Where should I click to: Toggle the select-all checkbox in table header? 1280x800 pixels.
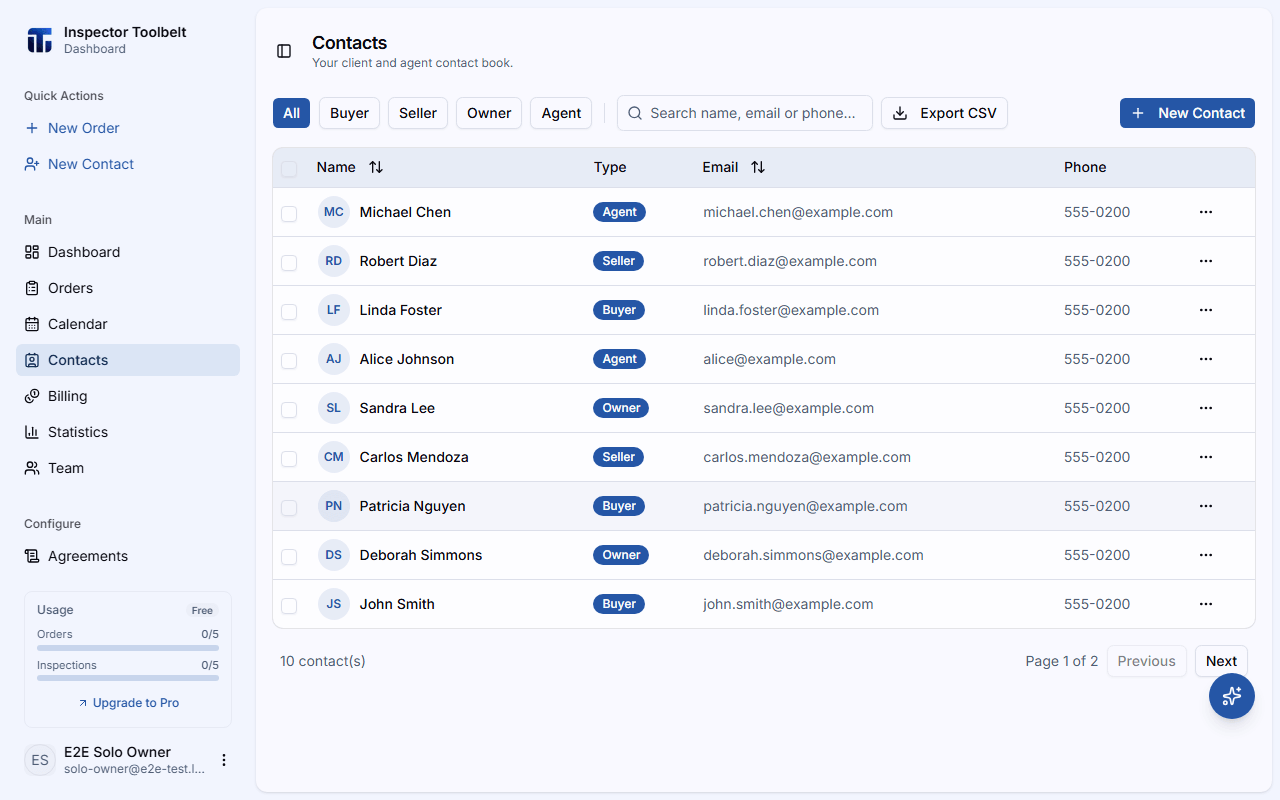click(x=289, y=169)
